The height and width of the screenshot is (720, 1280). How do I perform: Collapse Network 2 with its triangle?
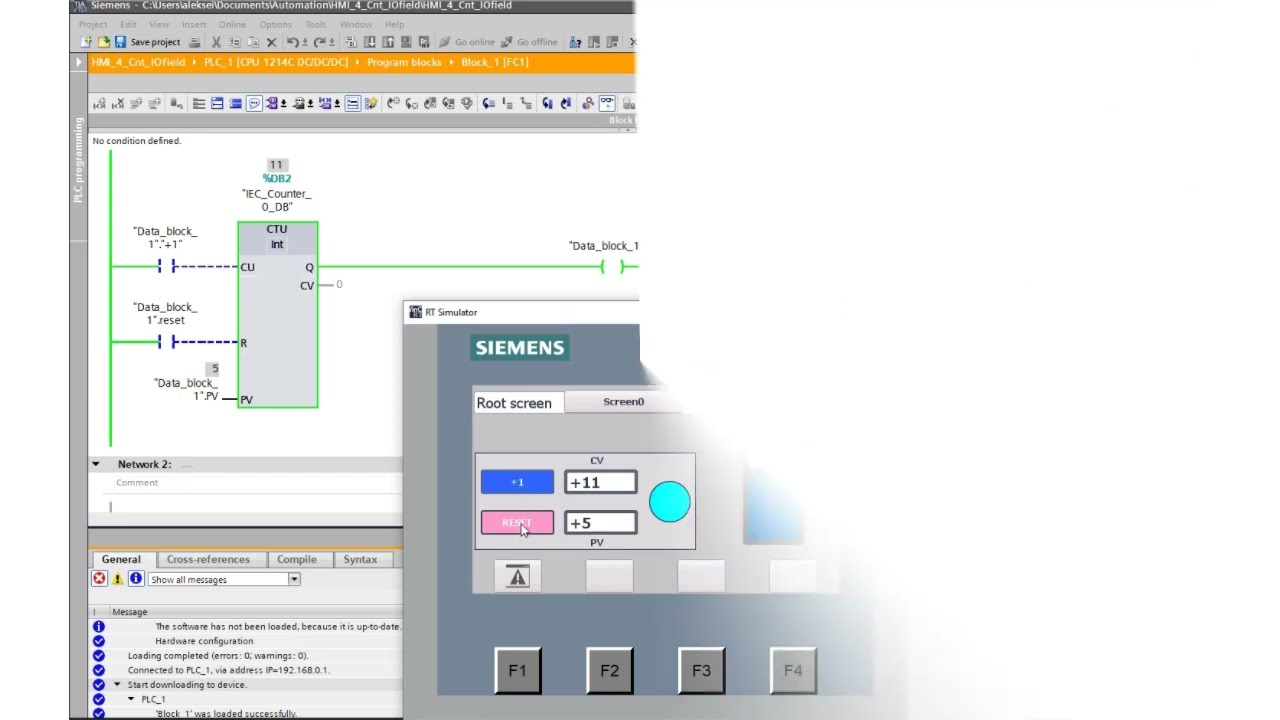pos(96,464)
